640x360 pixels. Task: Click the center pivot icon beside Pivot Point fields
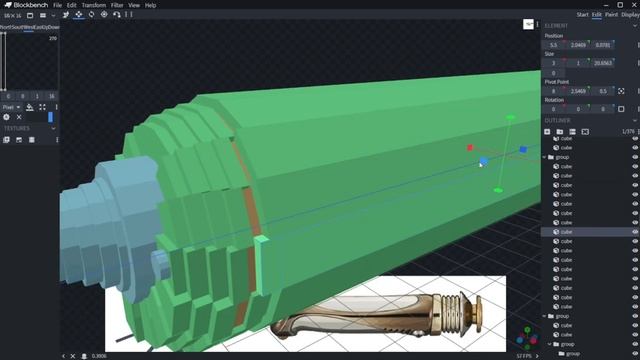coord(621,91)
